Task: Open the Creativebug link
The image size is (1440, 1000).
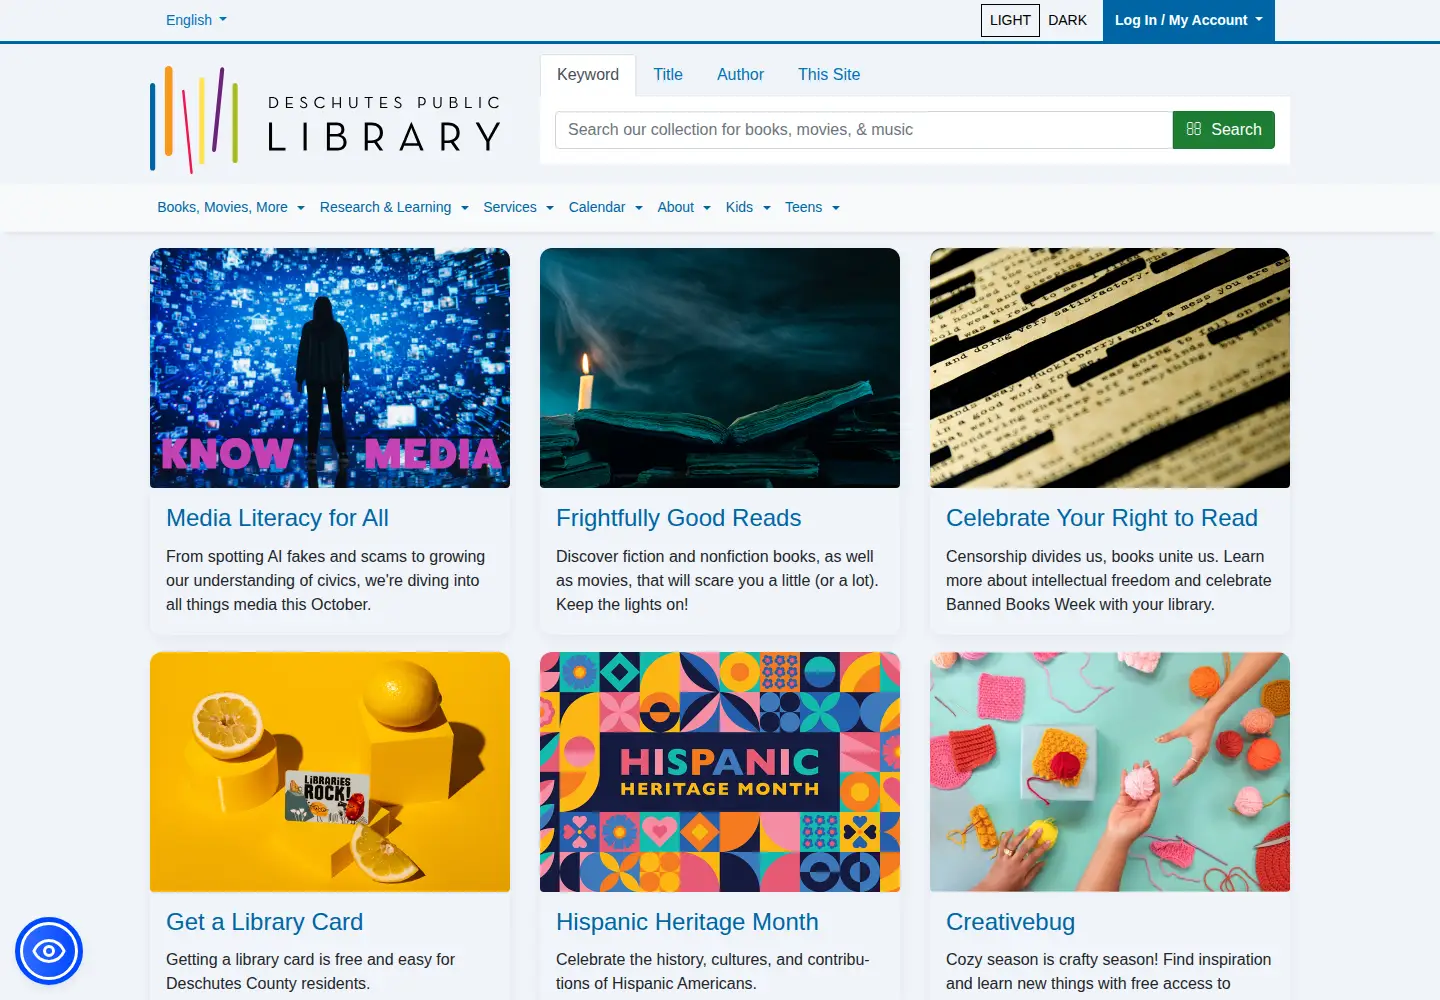Action: click(x=1010, y=922)
